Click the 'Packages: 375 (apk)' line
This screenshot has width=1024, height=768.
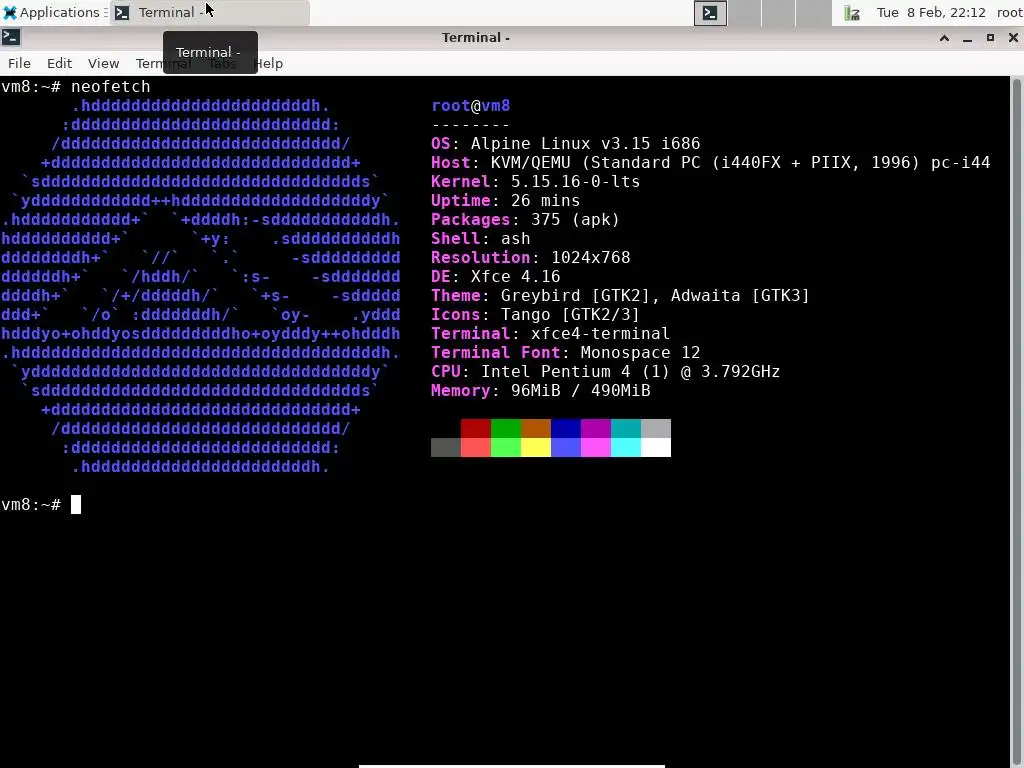(x=525, y=219)
